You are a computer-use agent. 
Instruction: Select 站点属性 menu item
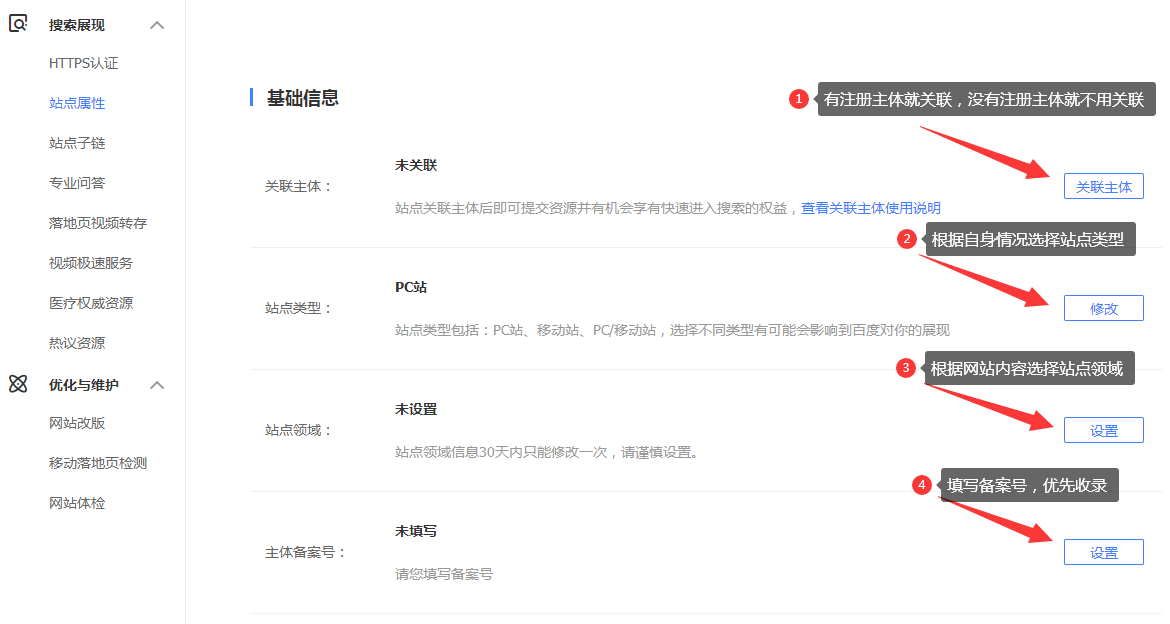pos(77,103)
